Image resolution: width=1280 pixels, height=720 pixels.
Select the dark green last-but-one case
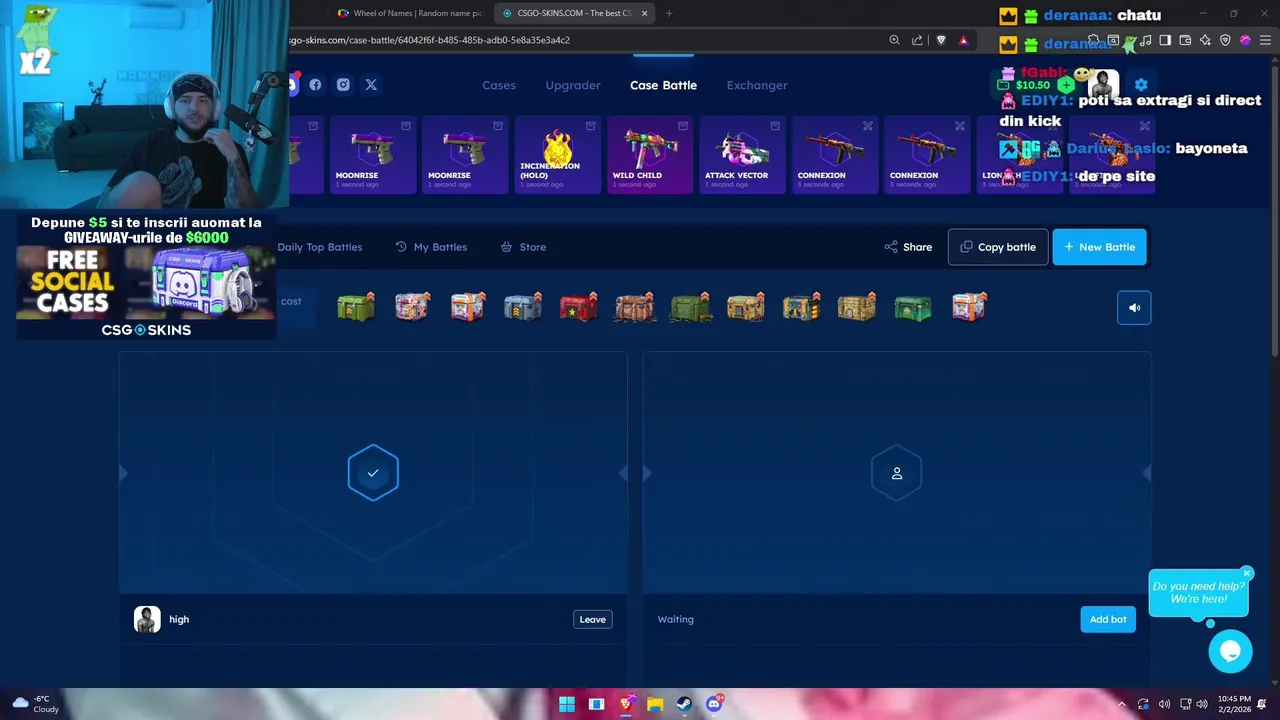(x=913, y=307)
